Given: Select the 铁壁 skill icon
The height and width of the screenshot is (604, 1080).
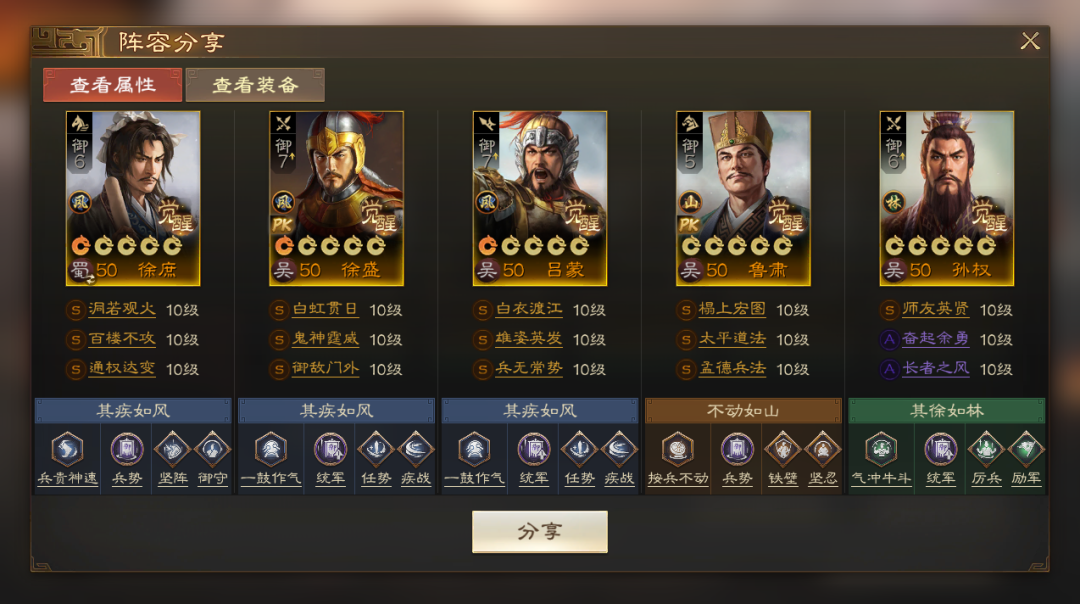Looking at the screenshot, I should tap(782, 450).
